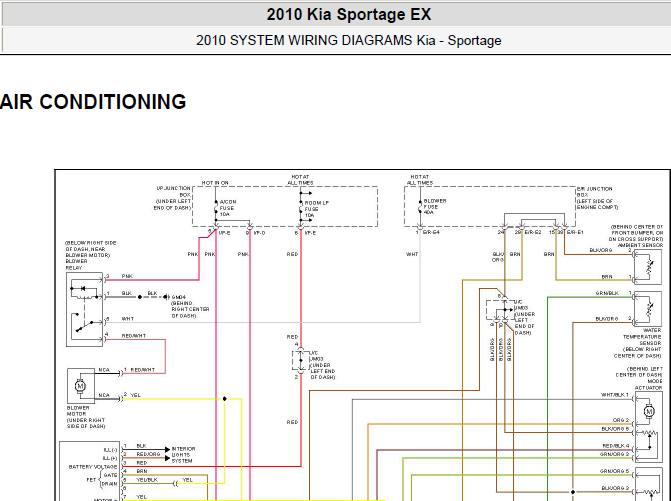The image size is (671, 501).
Task: Click the yellow wire junction dot near blower motor
Action: pyautogui.click(x=225, y=399)
